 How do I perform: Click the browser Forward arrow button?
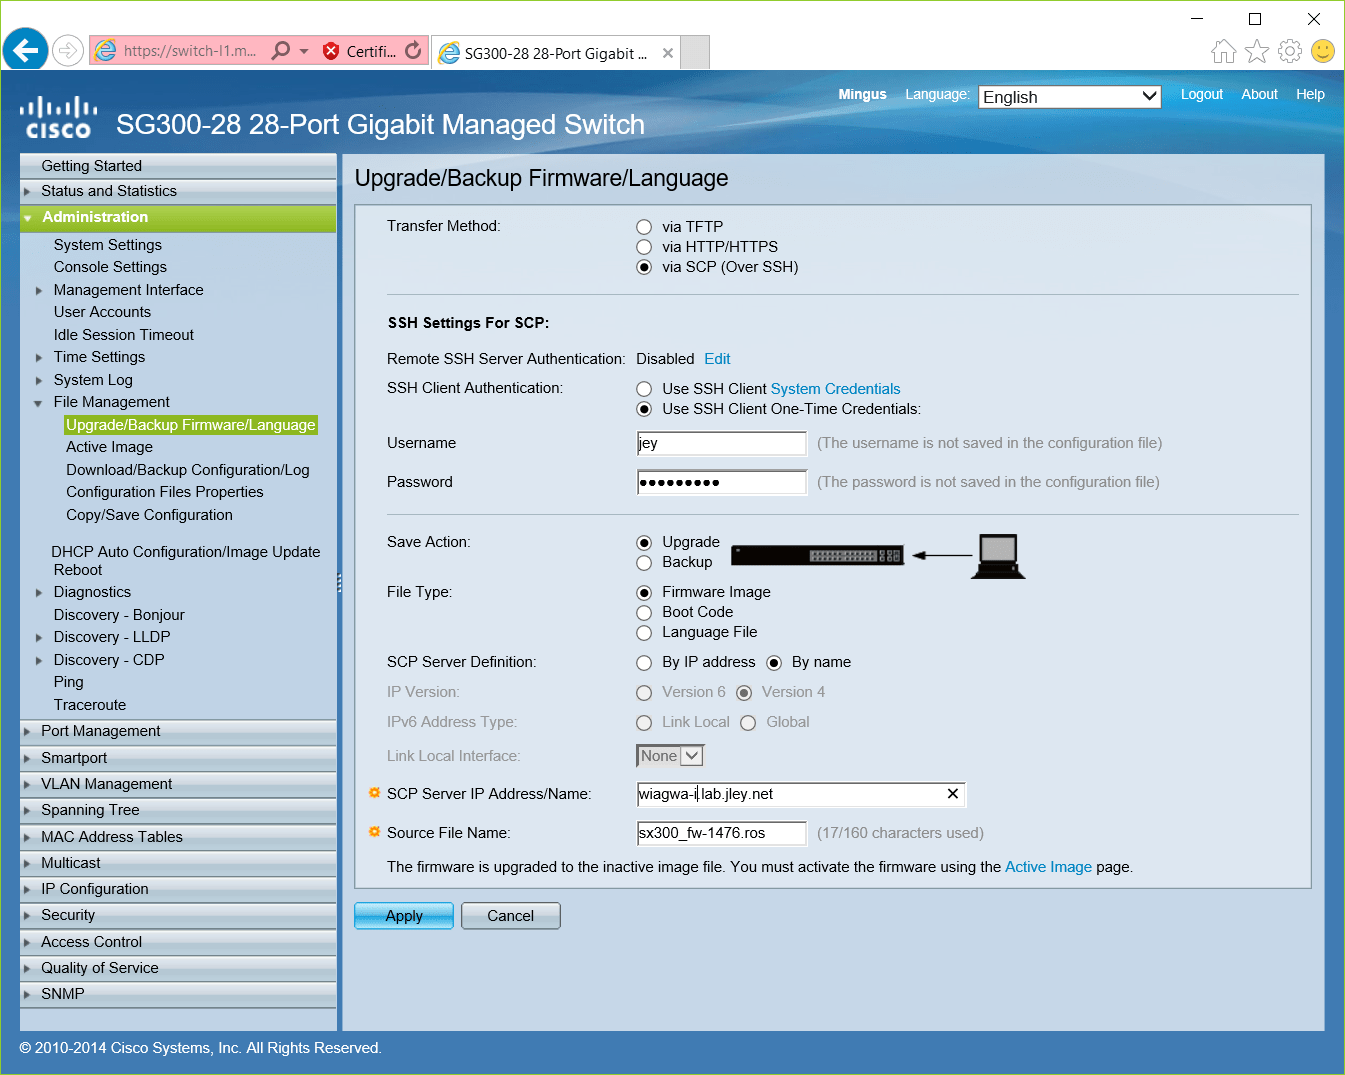68,50
